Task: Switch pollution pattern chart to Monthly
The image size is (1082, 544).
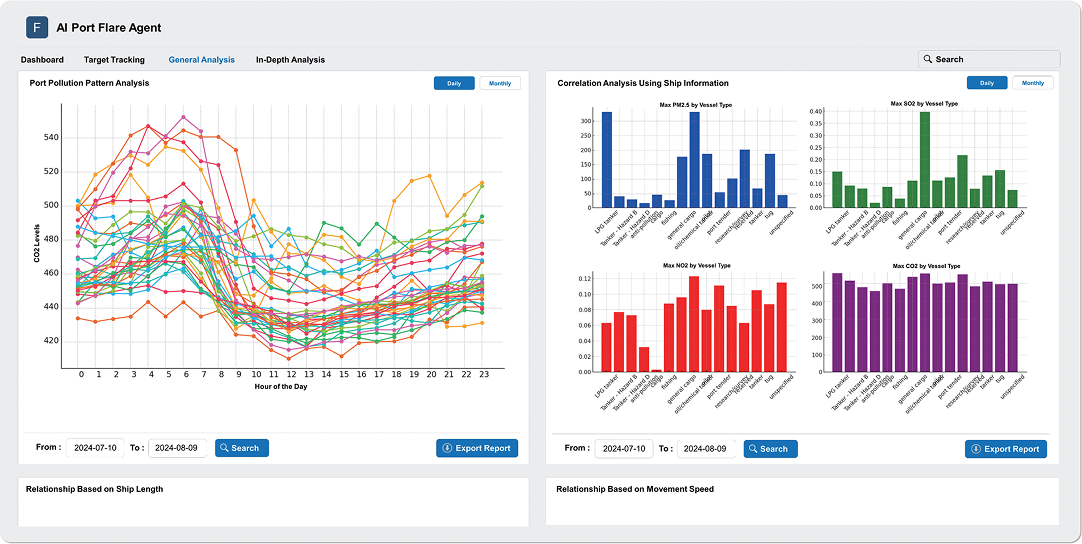Action: point(499,83)
